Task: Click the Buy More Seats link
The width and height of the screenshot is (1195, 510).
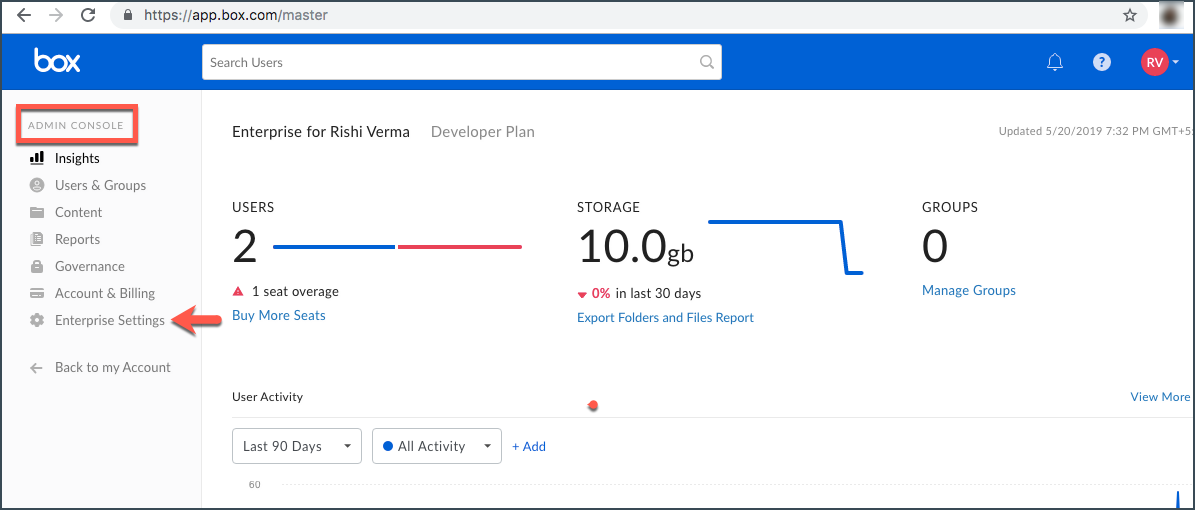Action: click(x=279, y=315)
